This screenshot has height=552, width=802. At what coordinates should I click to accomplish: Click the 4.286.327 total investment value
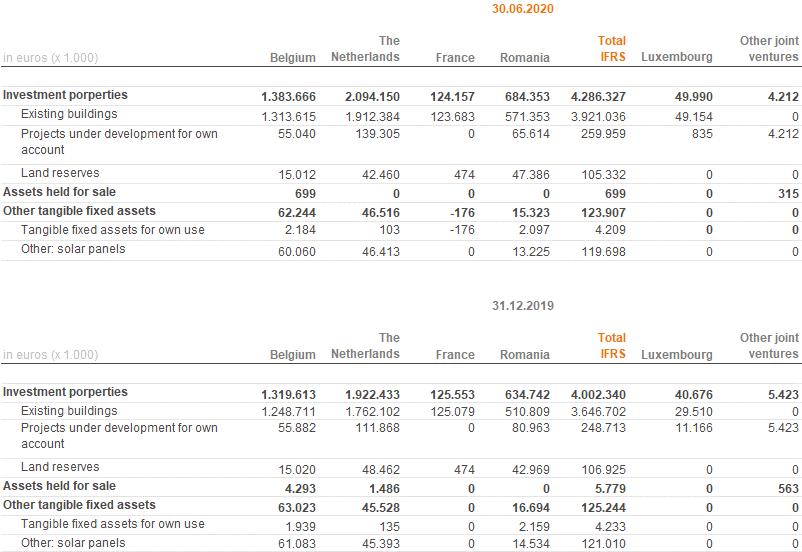coord(598,97)
